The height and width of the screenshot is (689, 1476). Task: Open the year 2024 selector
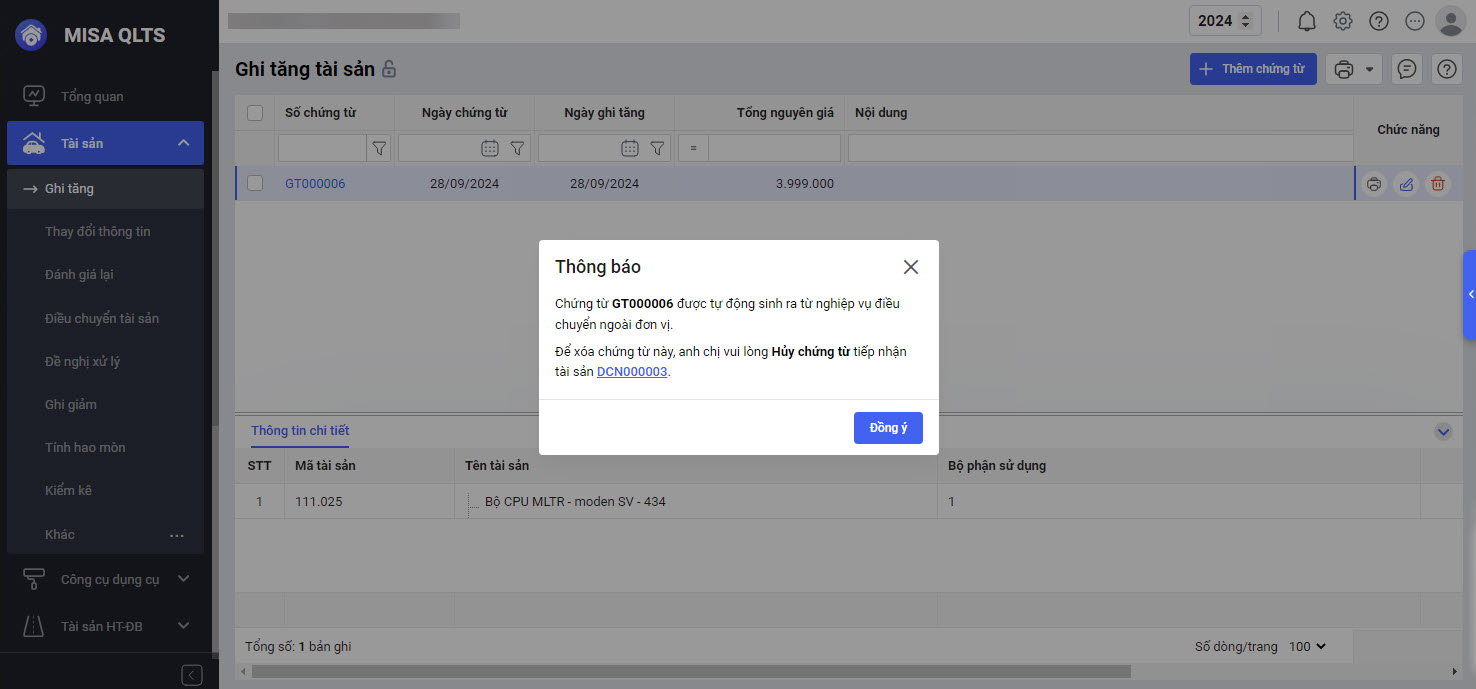click(x=1225, y=21)
